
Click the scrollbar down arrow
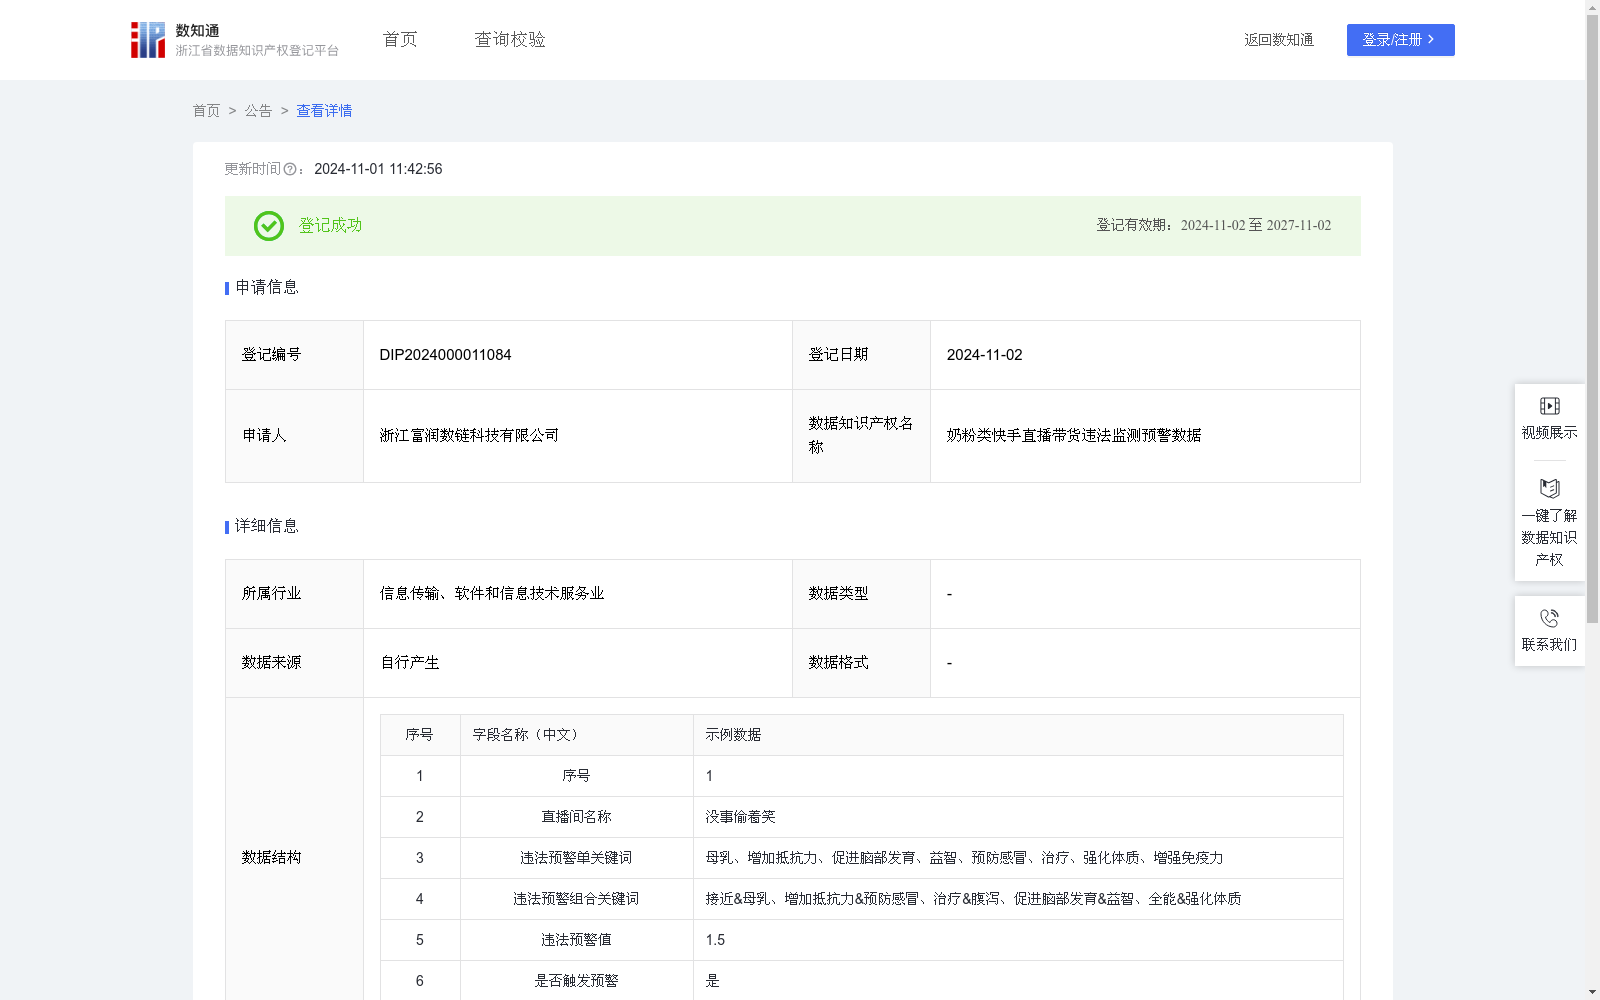coord(1592,992)
